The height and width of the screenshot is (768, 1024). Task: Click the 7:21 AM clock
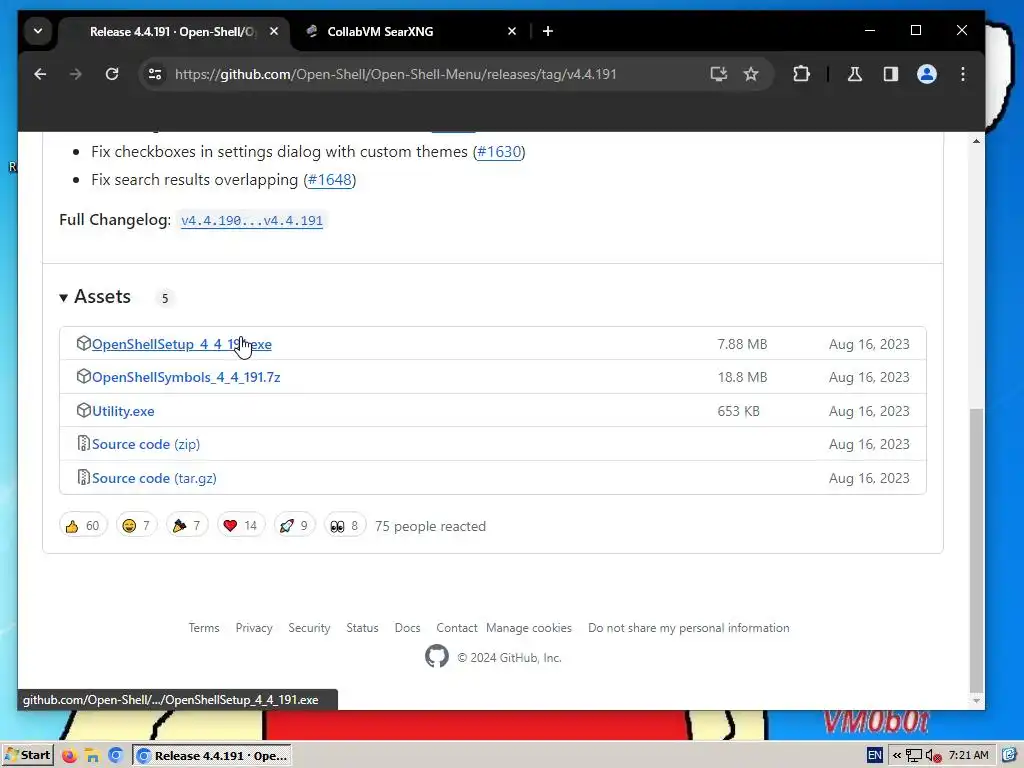click(968, 756)
